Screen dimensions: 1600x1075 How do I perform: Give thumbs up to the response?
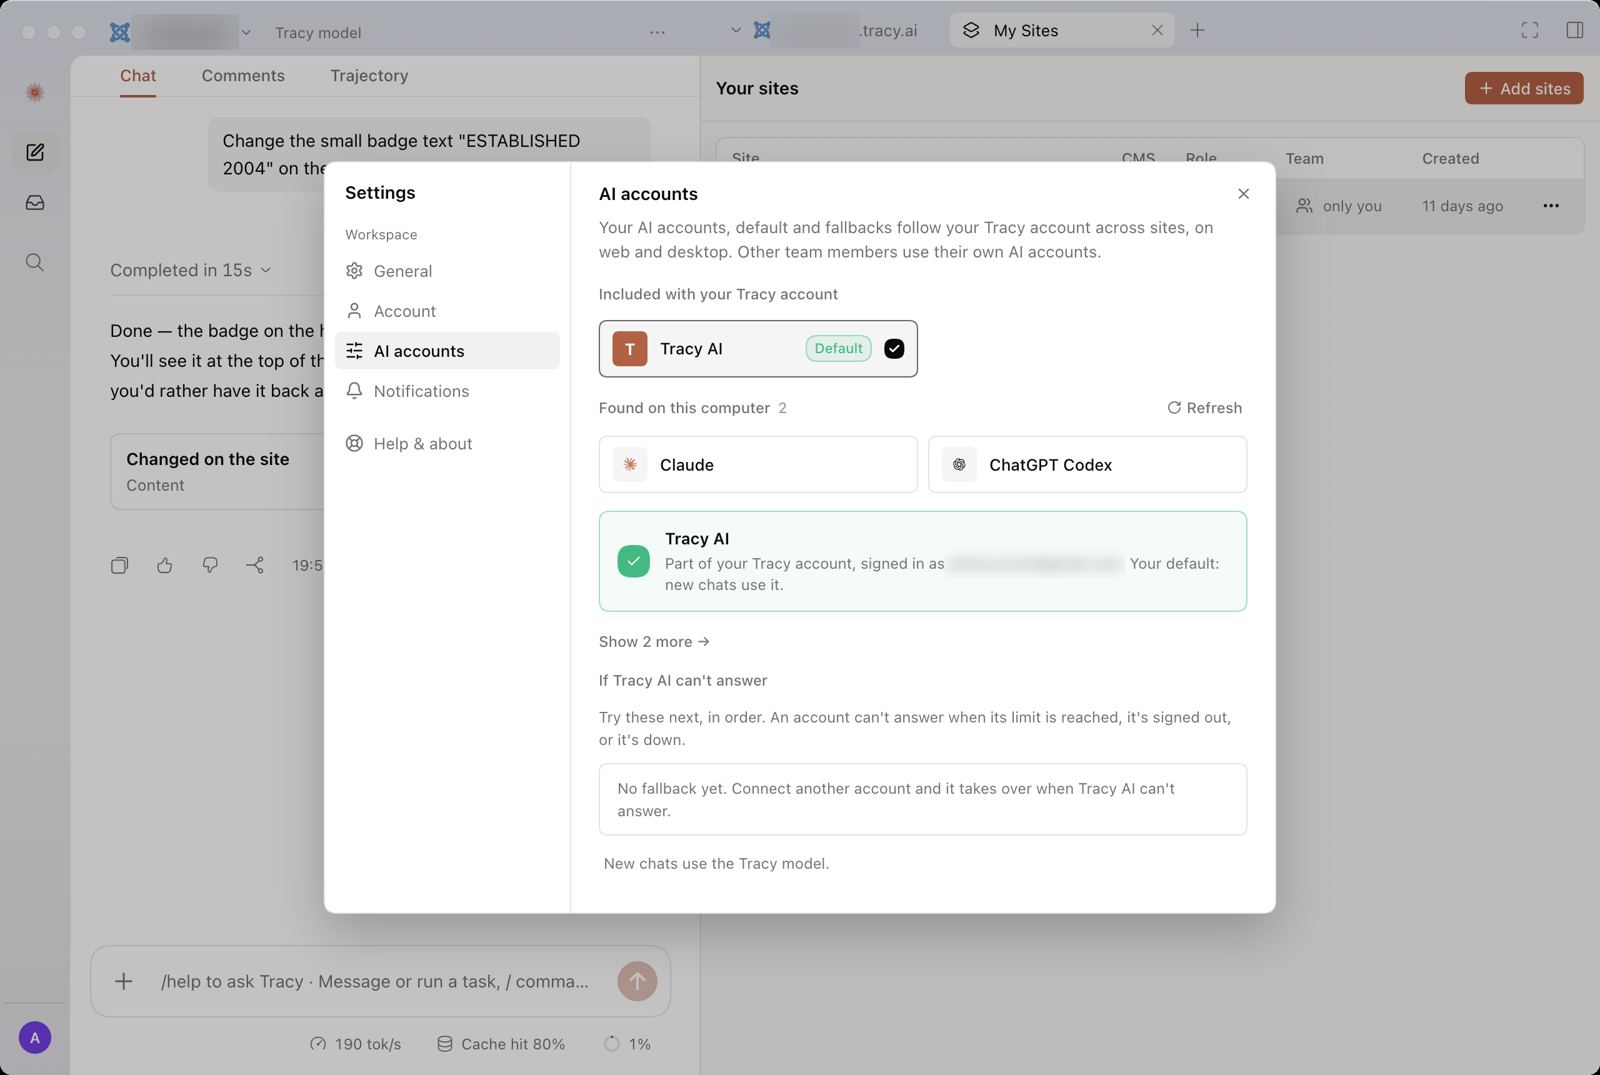165,565
